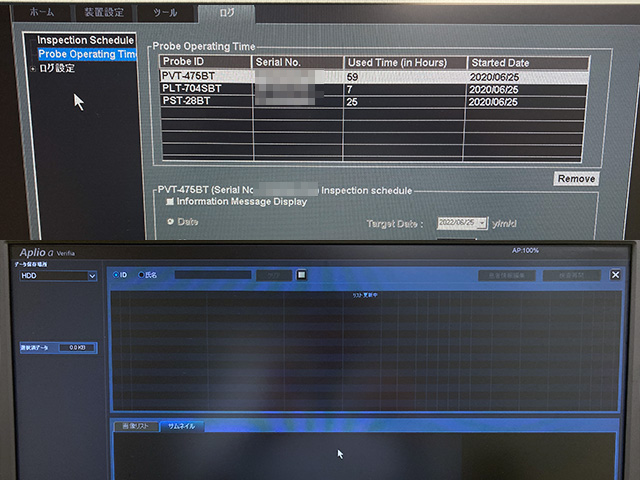Select the PST-28BT probe row
The image size is (640, 480).
373,101
